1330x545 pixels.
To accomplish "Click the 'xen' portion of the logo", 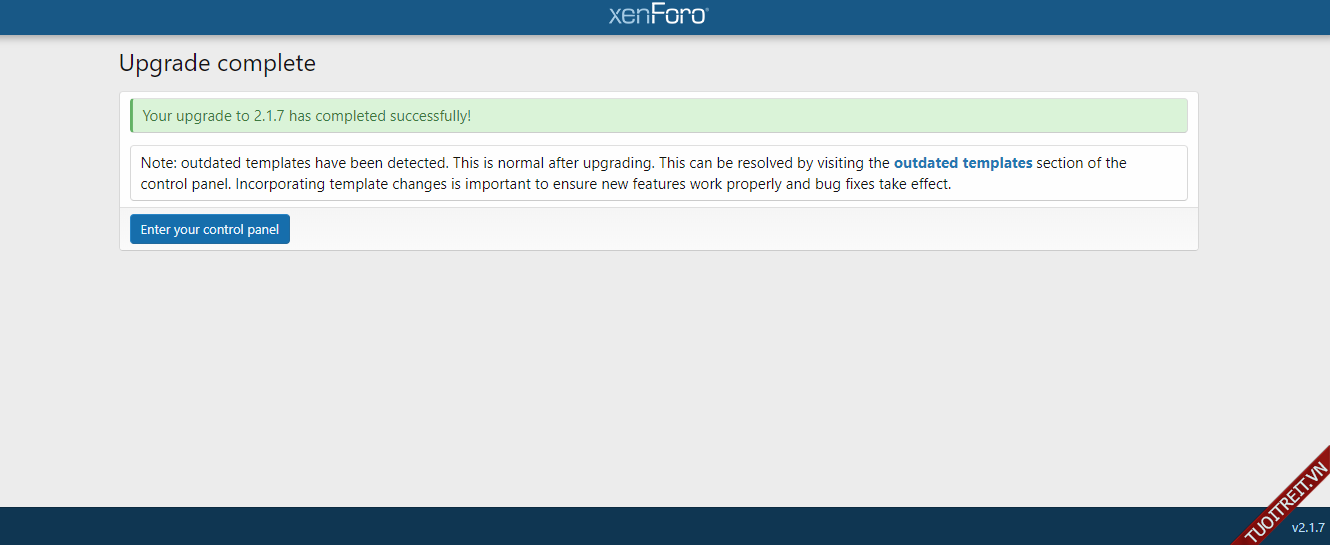I will [x=629, y=16].
